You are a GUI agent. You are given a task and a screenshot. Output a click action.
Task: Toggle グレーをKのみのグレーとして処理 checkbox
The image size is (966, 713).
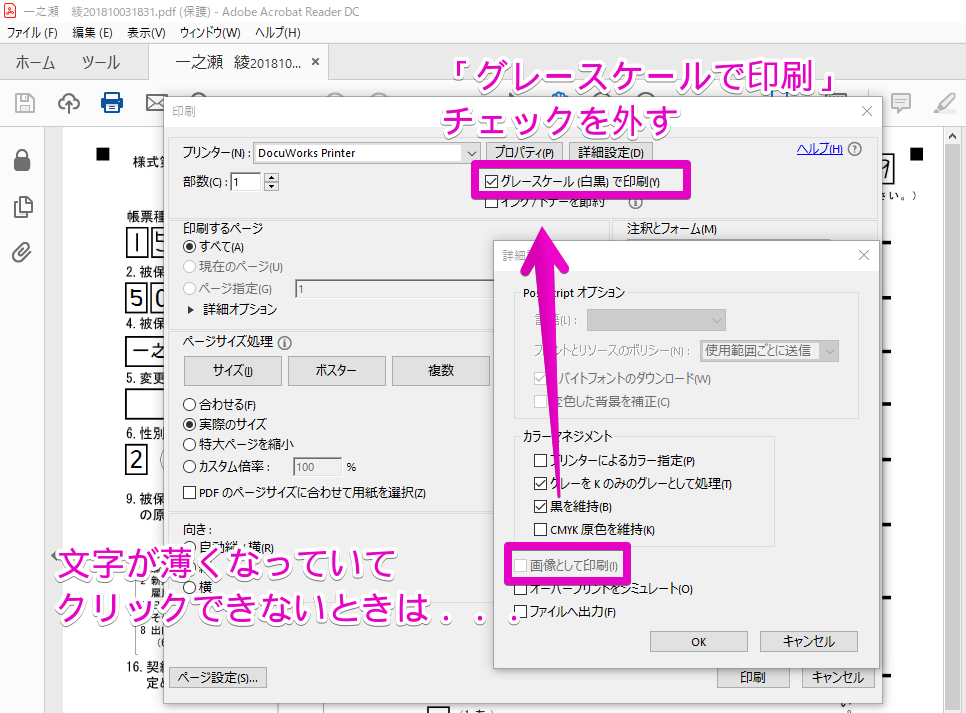pyautogui.click(x=540, y=483)
